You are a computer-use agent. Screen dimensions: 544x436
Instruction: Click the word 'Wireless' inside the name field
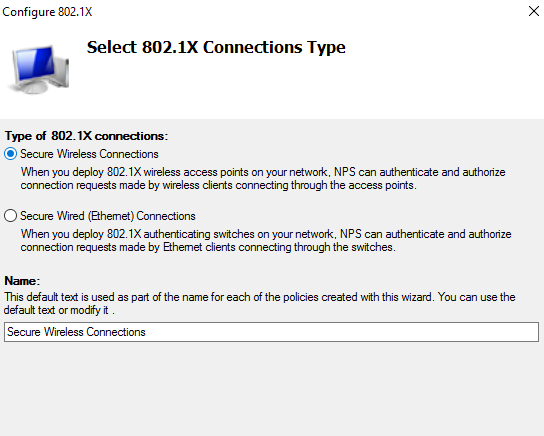click(63, 332)
